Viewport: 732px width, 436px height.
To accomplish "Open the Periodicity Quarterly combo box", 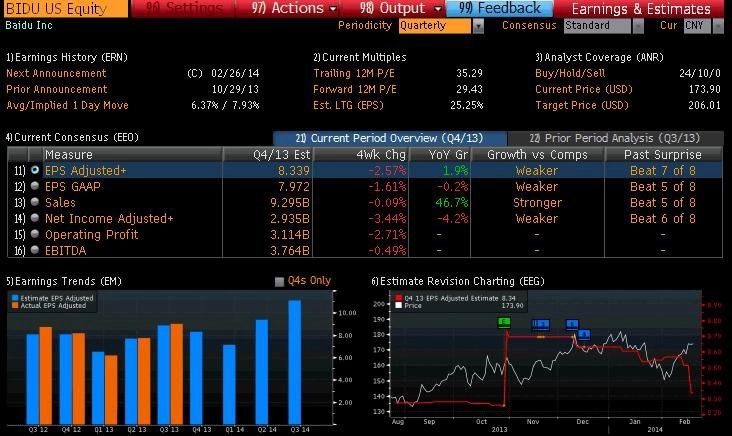I will click(435, 26).
